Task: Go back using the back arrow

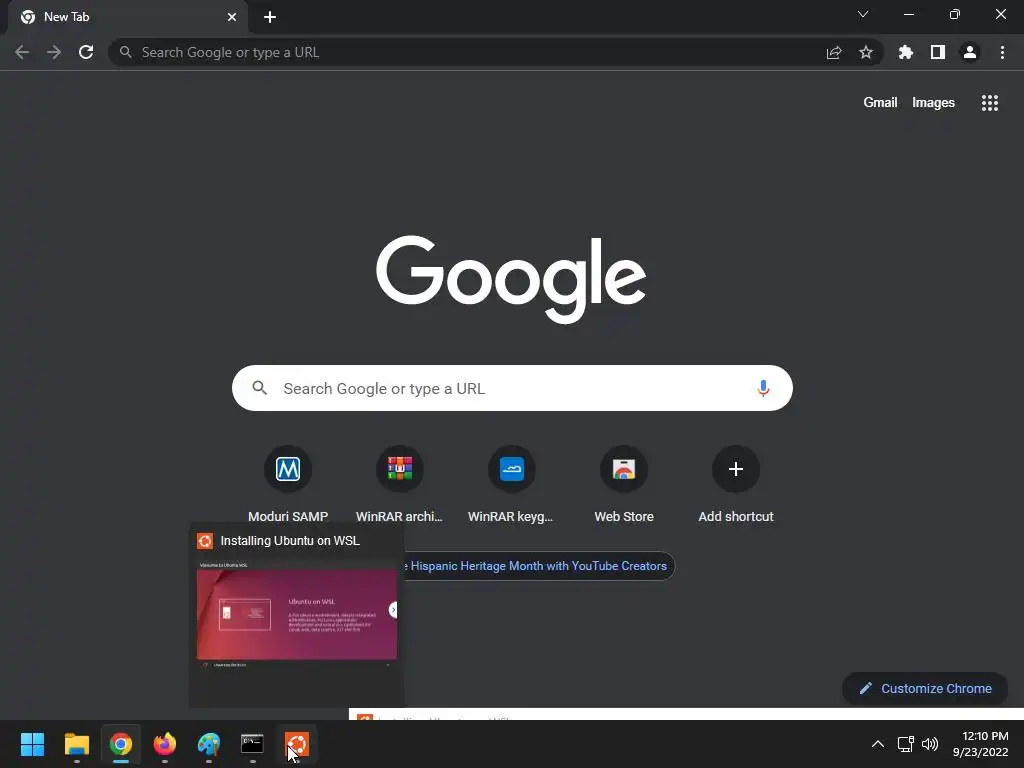Action: (22, 52)
